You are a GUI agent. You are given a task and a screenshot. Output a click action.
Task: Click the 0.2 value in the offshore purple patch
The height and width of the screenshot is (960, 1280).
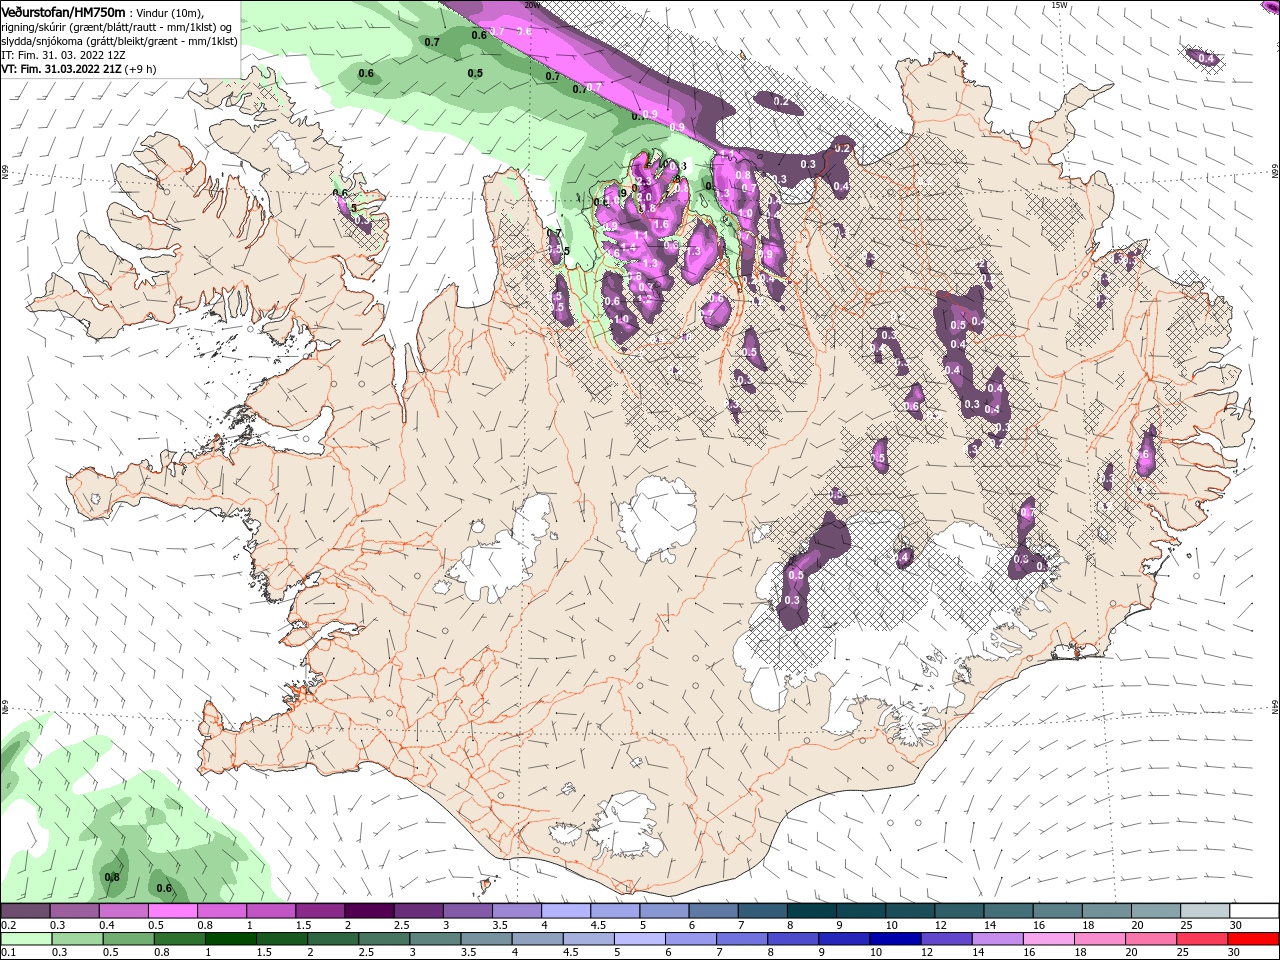point(781,102)
